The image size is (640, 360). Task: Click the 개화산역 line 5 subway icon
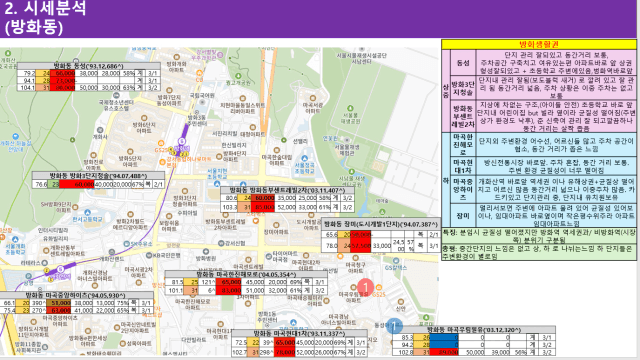pos(60,269)
